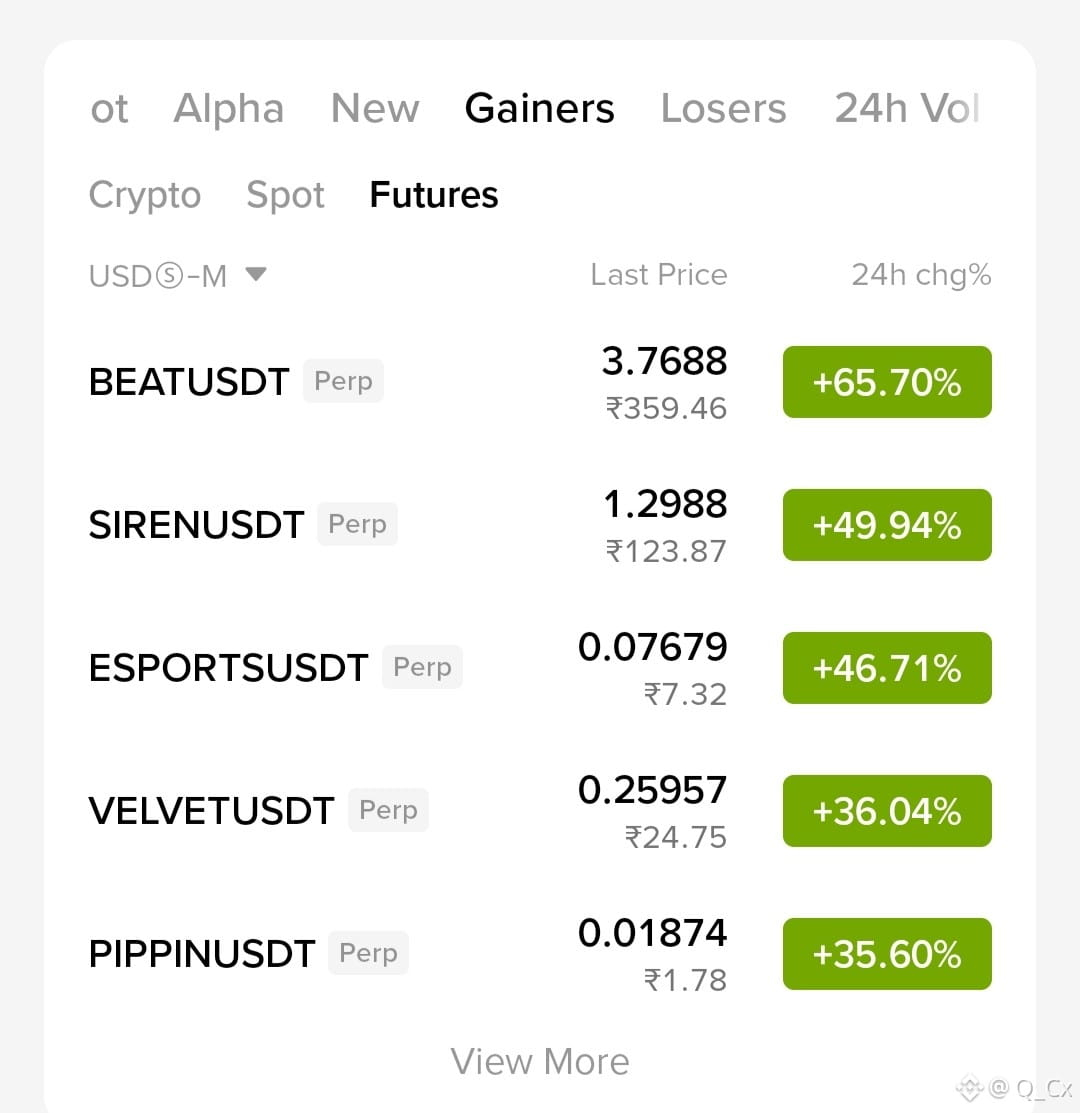Open BEATUSDT perpetual contract row
Viewport: 1080px width, 1113px height.
pyautogui.click(x=539, y=382)
